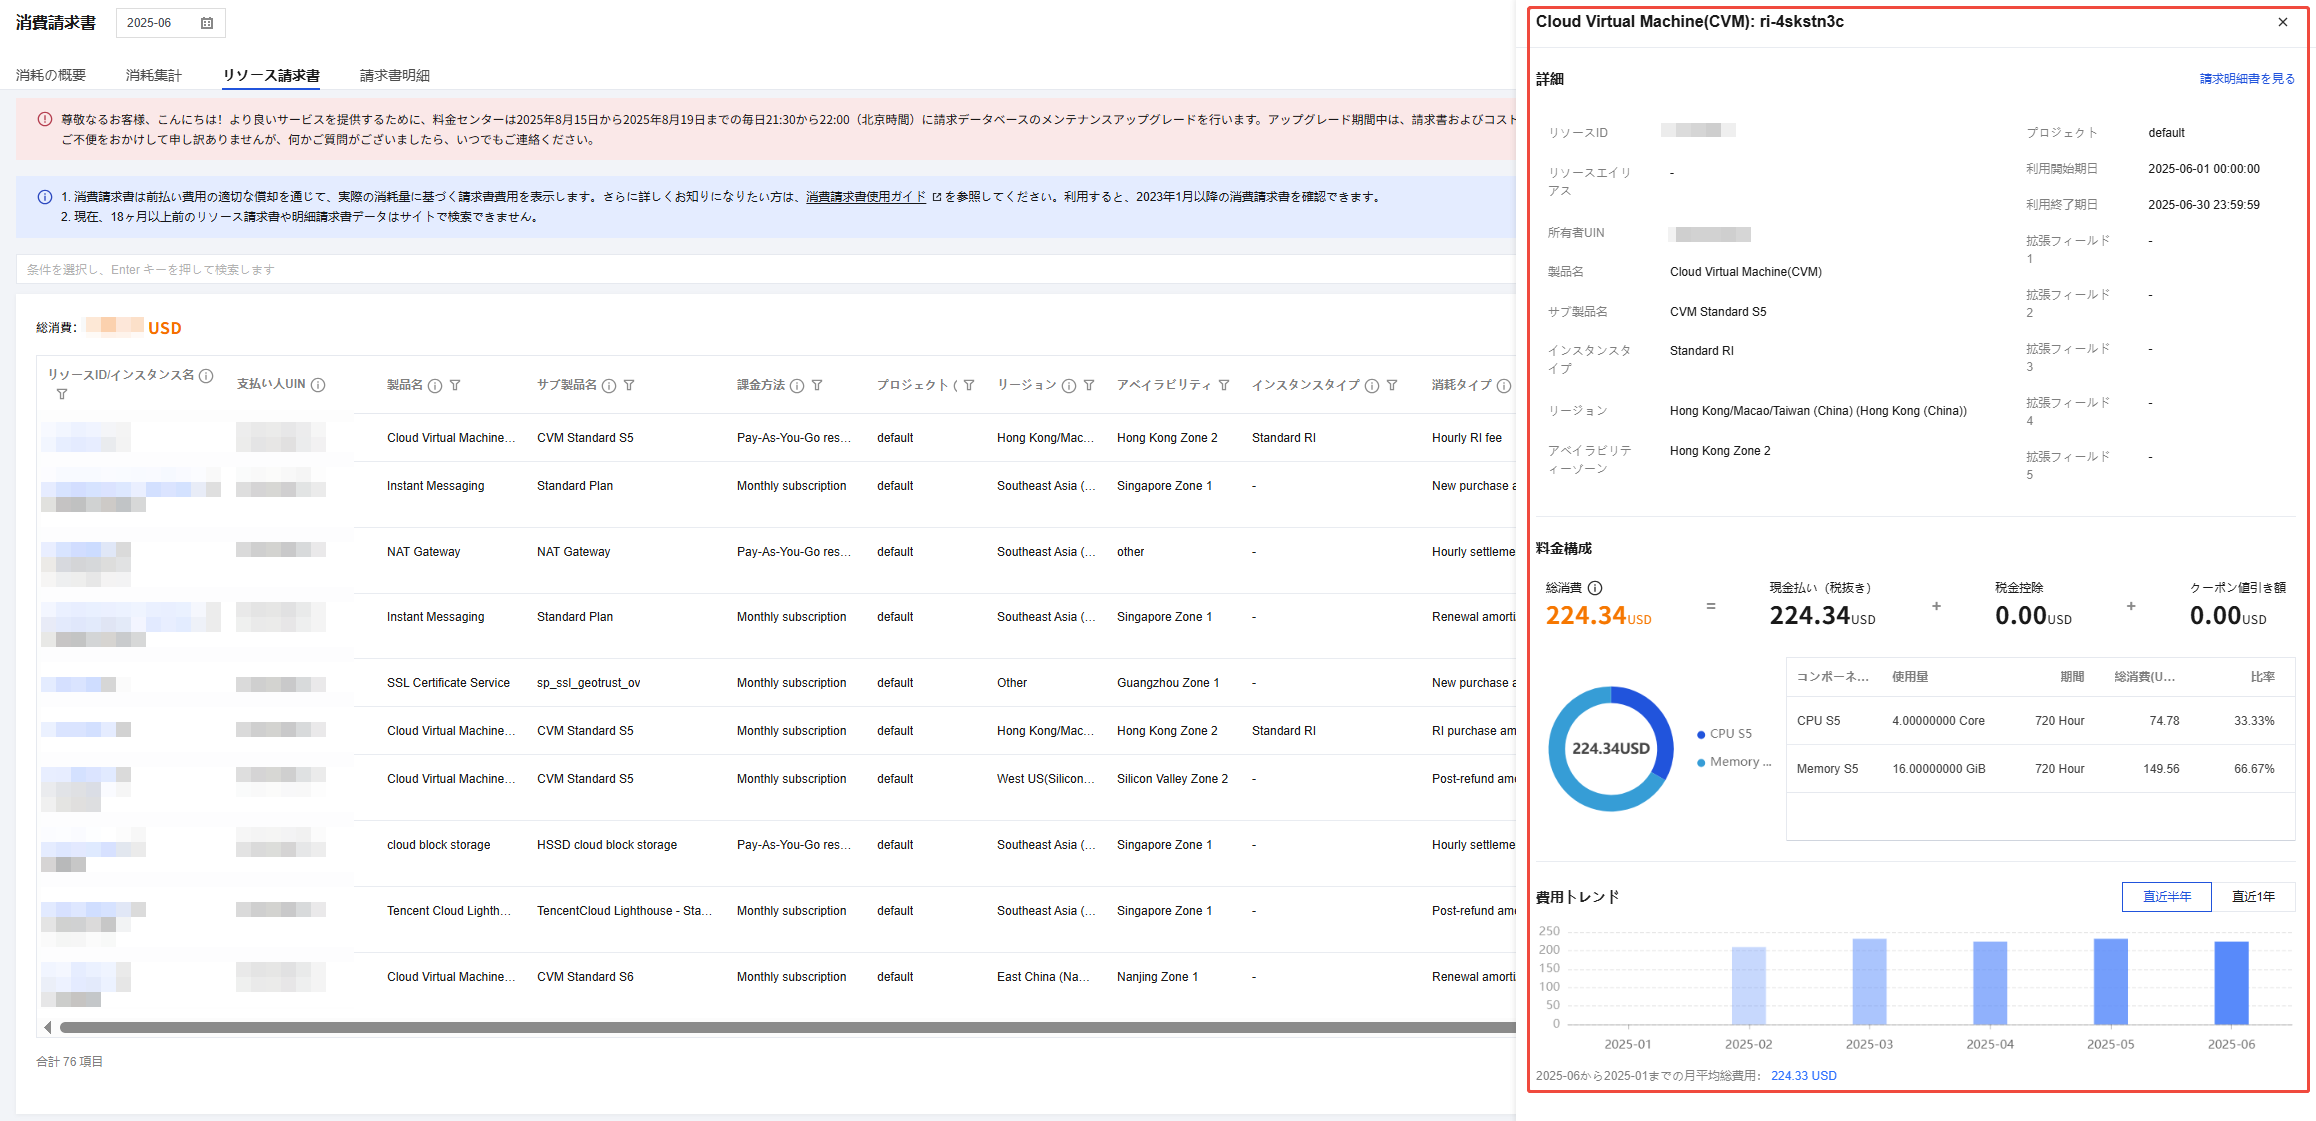This screenshot has height=1121, width=2316.
Task: Select the 直近1年 trend range
Action: [x=2253, y=896]
